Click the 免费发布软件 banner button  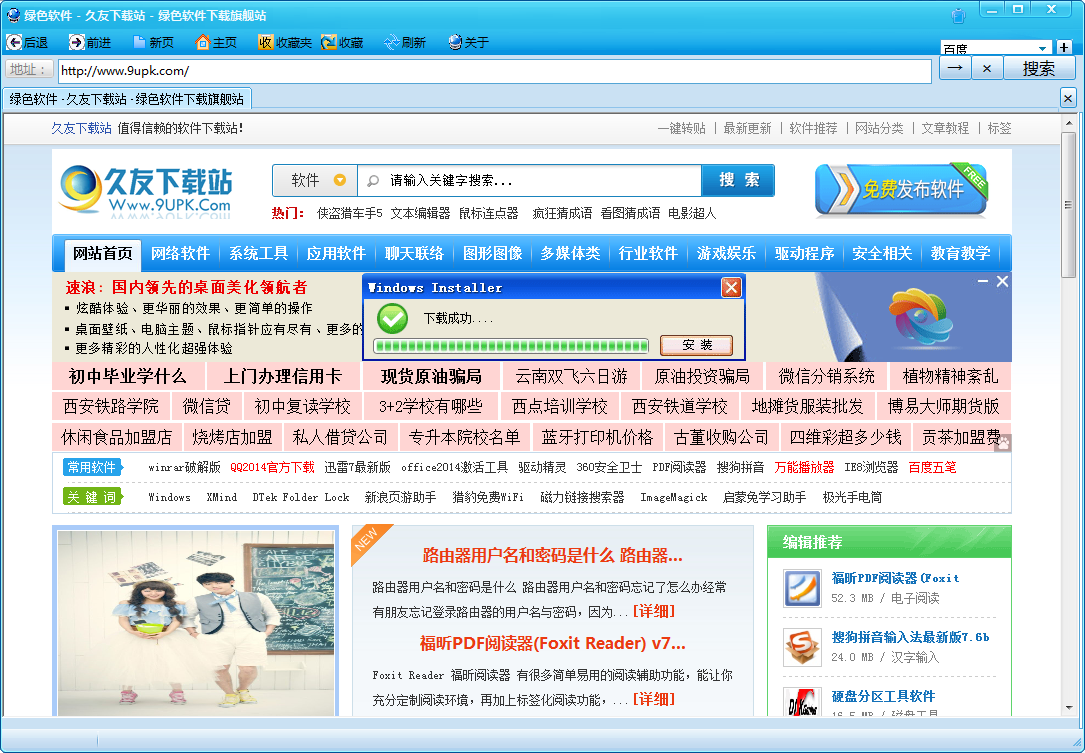[x=901, y=189]
